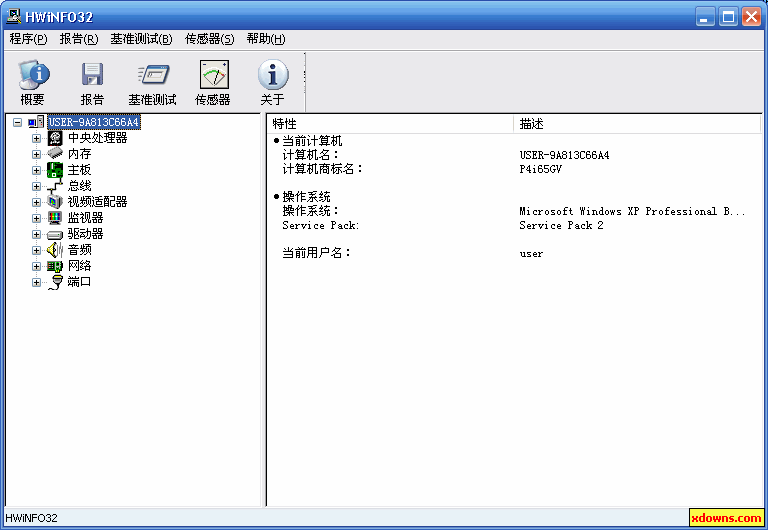Click the HWiNFO32 title bar app icon
Image resolution: width=768 pixels, height=530 pixels.
click(14, 17)
